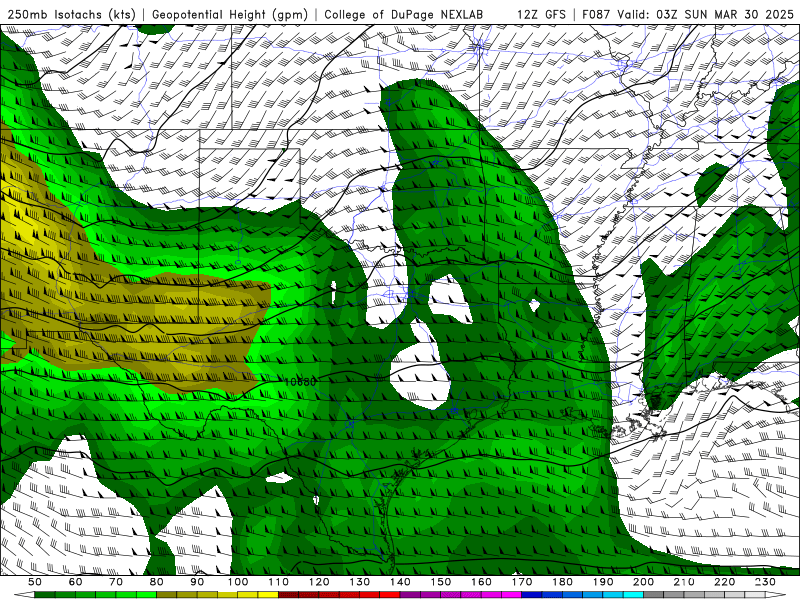Select the brightest yellow swatch before 110
Screen dimensions: 800x600
click(x=268, y=594)
